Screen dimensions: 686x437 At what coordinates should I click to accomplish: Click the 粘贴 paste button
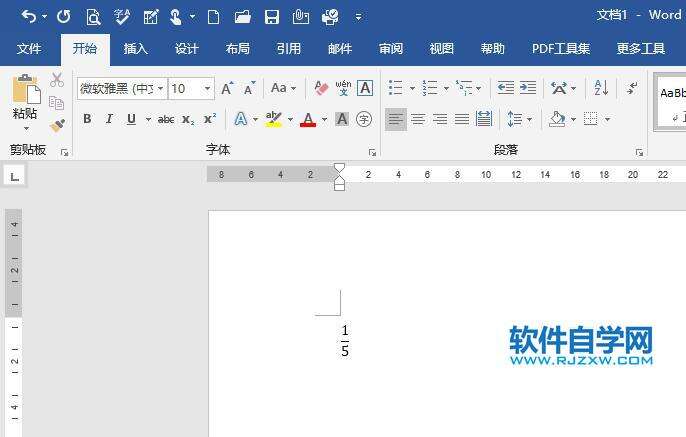tap(25, 98)
